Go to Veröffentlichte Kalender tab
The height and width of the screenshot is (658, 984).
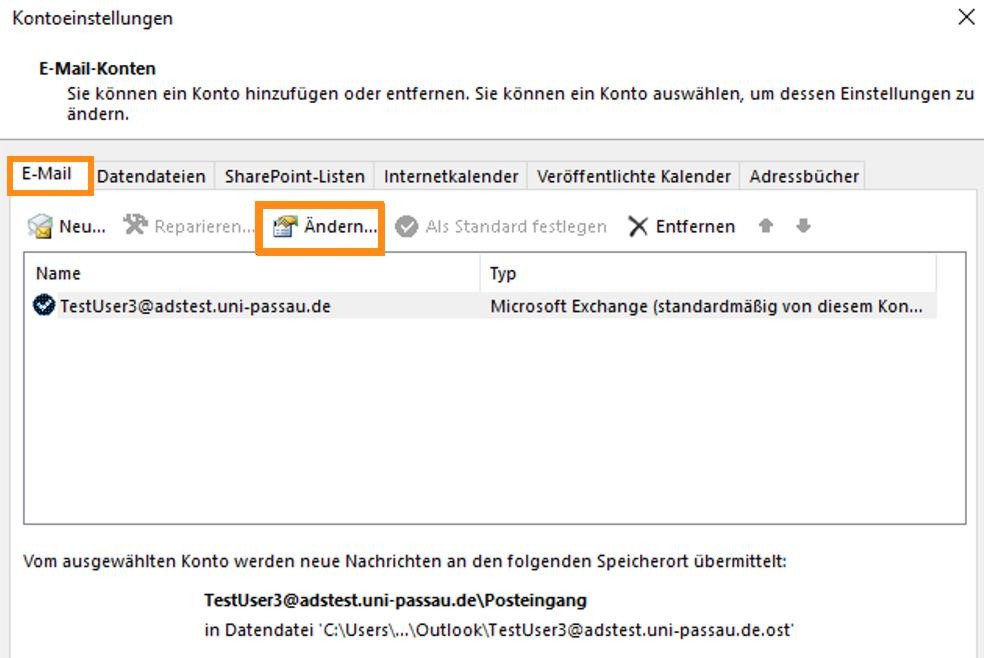point(634,176)
